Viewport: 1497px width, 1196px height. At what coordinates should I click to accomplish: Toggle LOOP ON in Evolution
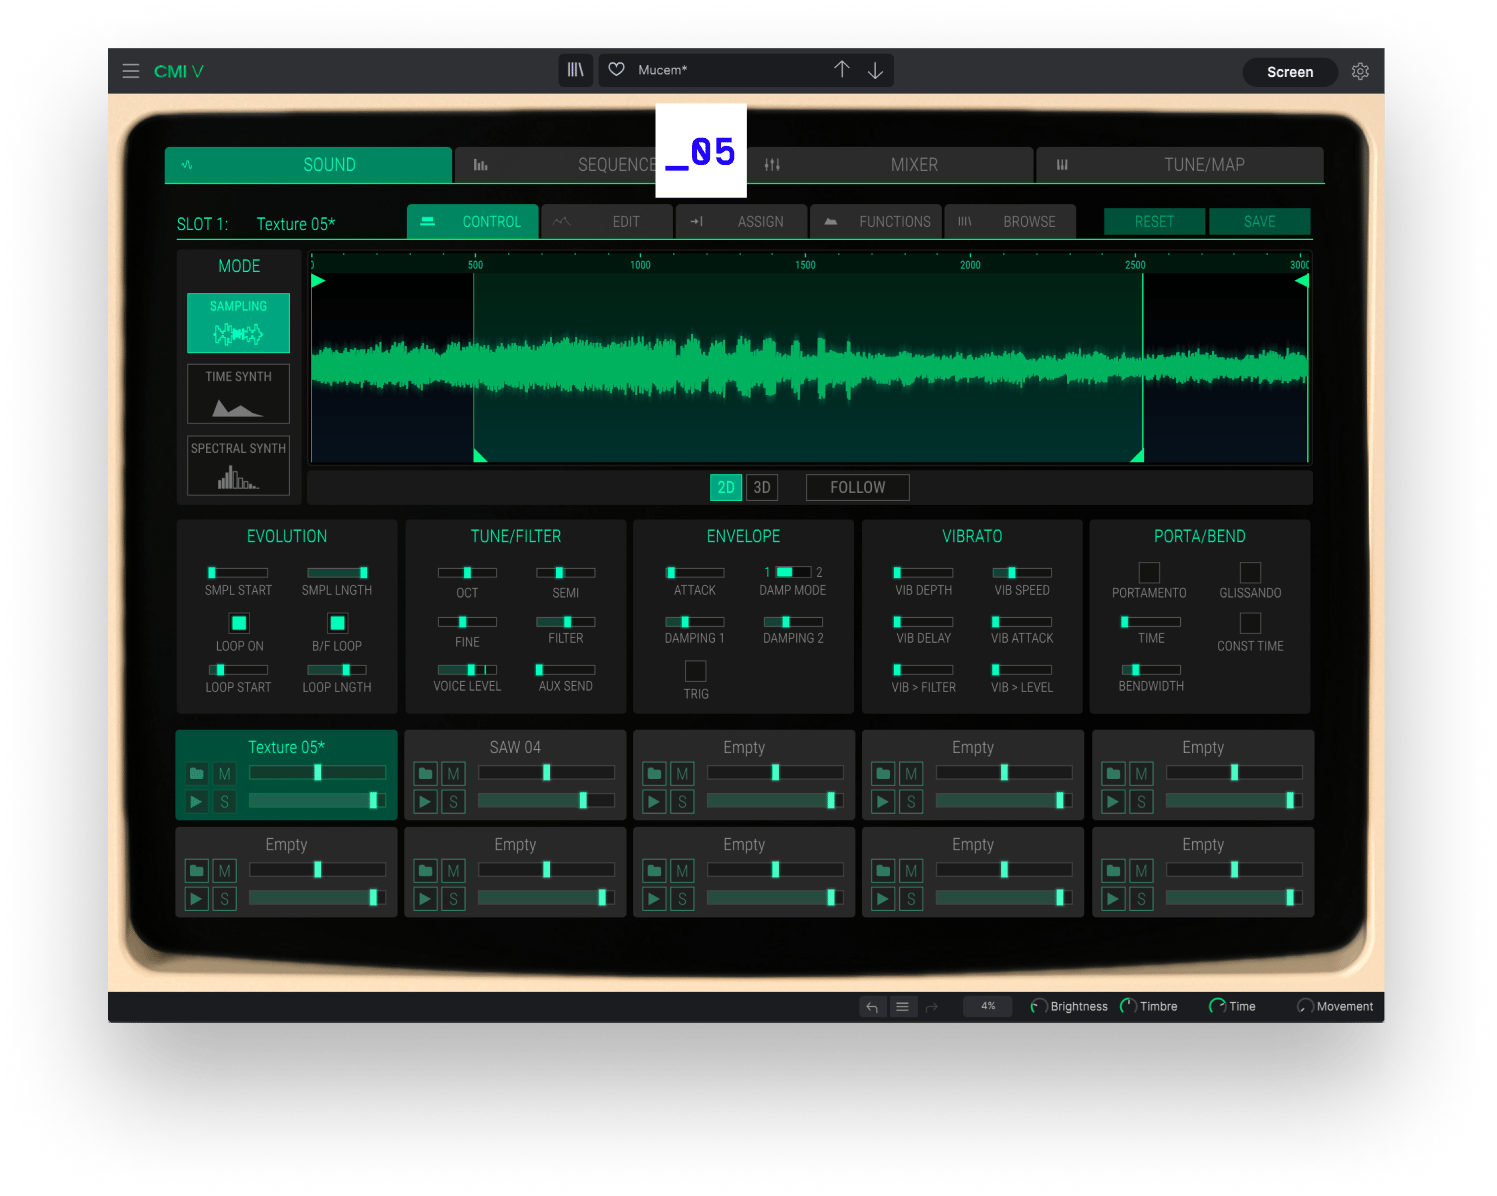coord(239,623)
